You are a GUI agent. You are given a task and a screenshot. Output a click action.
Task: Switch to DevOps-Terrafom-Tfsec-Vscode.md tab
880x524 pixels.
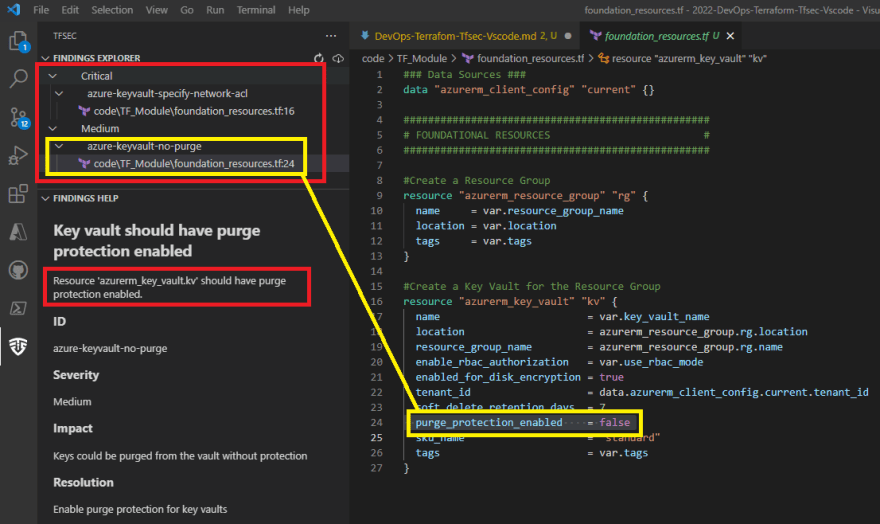466,36
